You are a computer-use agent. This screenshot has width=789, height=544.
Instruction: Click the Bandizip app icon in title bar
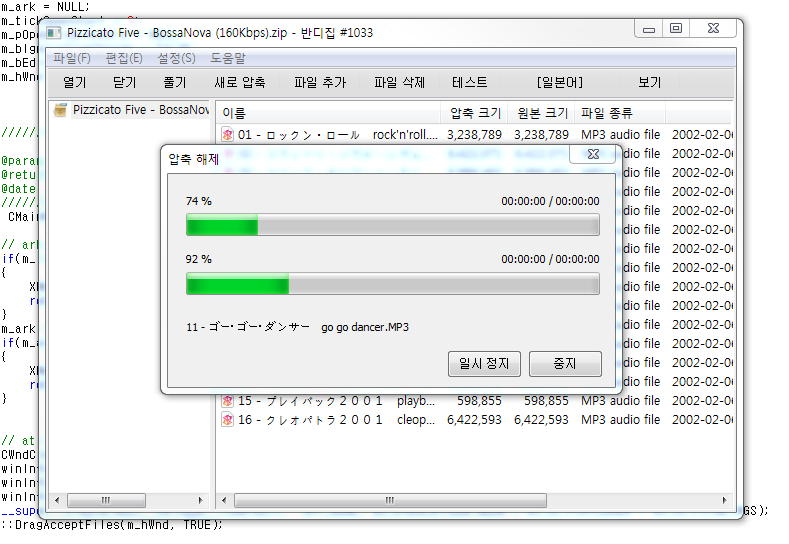tap(54, 33)
